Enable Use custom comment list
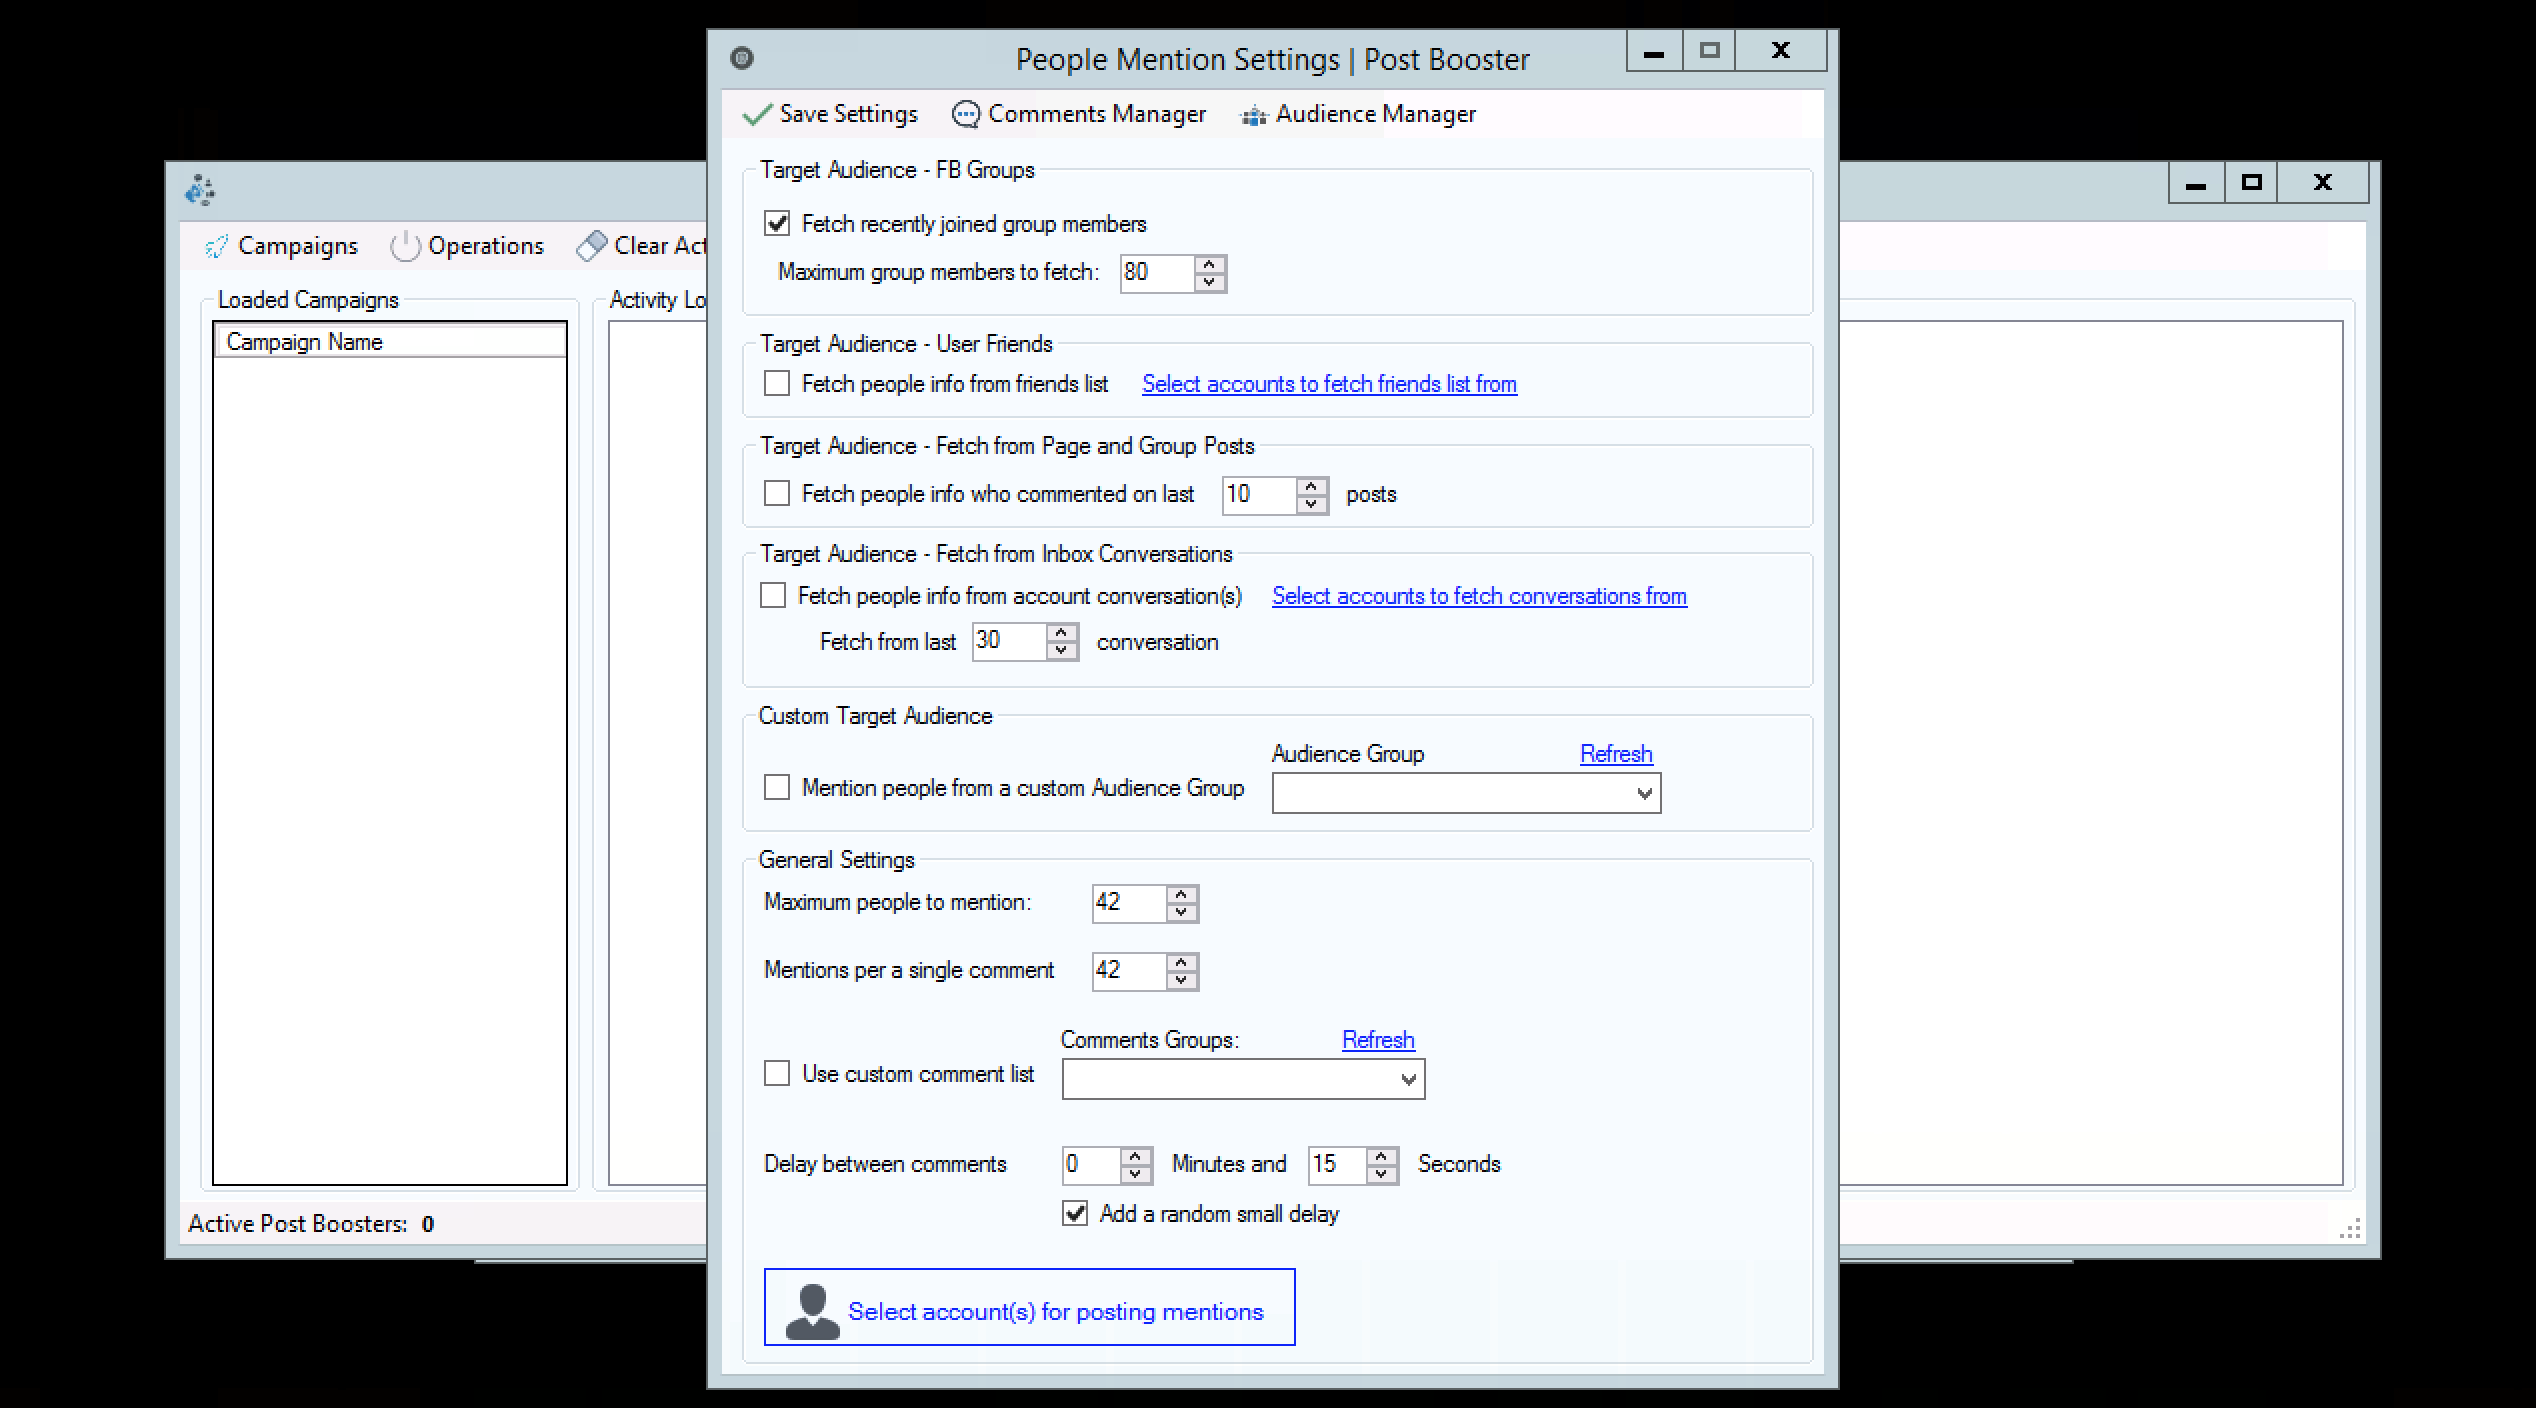Viewport: 2536px width, 1408px height. [x=777, y=1073]
